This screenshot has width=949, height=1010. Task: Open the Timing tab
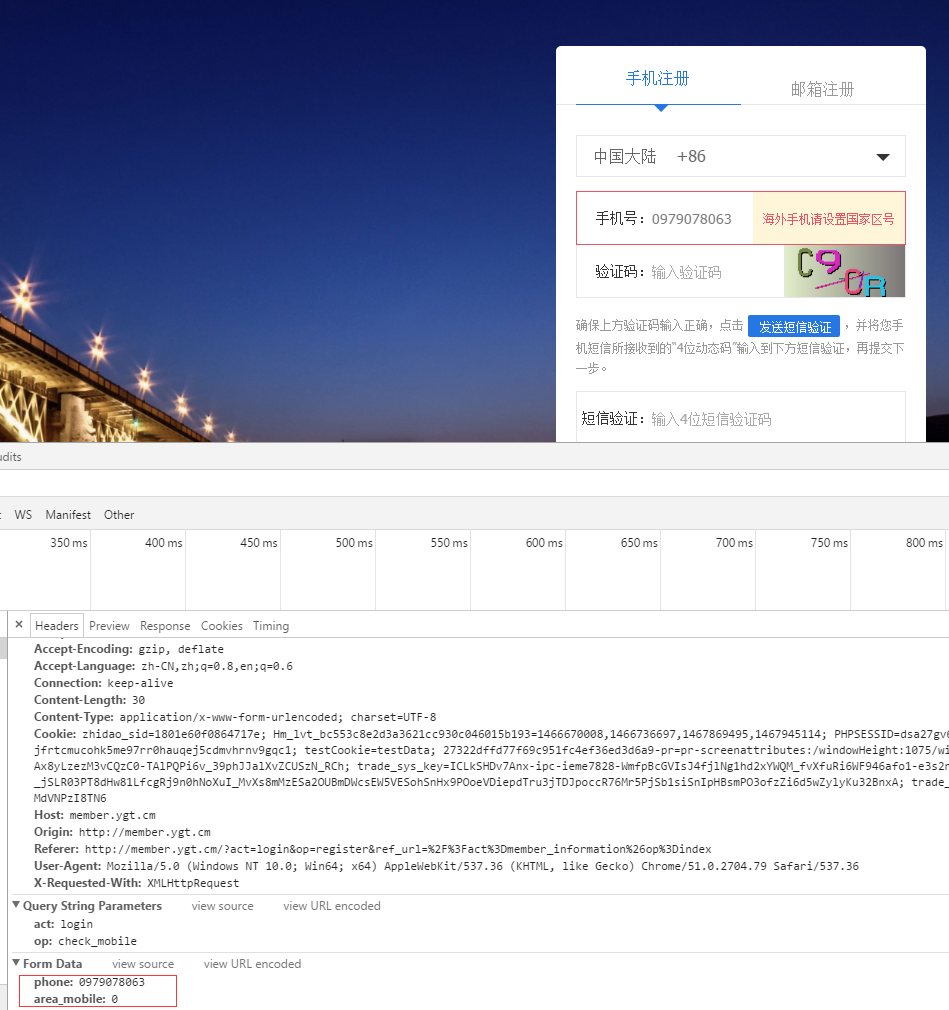coord(270,625)
